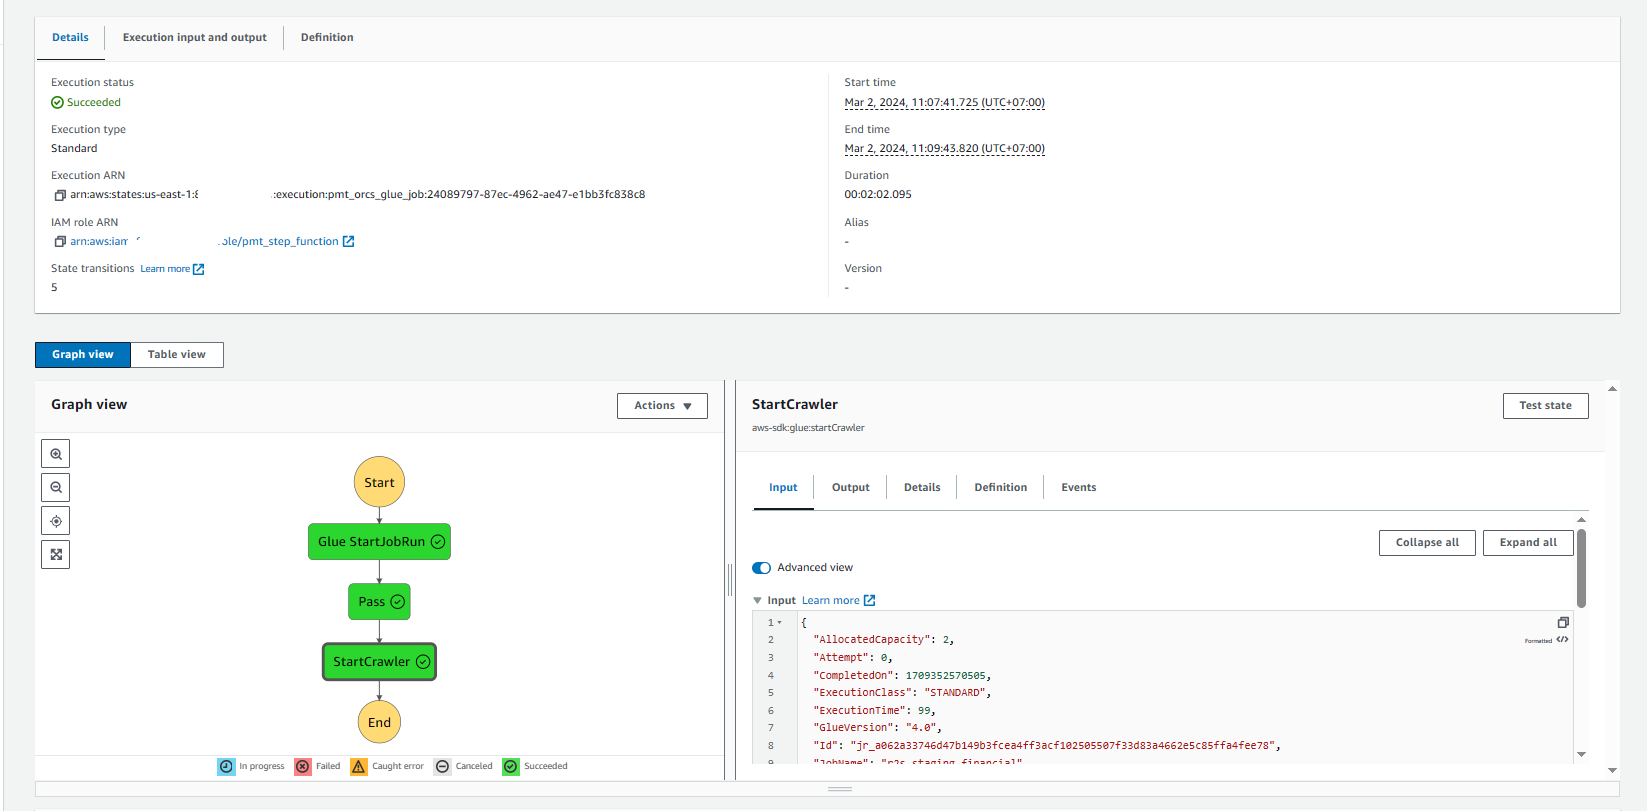1647x811 pixels.
Task: Switch to Graph view
Action: [x=83, y=355]
